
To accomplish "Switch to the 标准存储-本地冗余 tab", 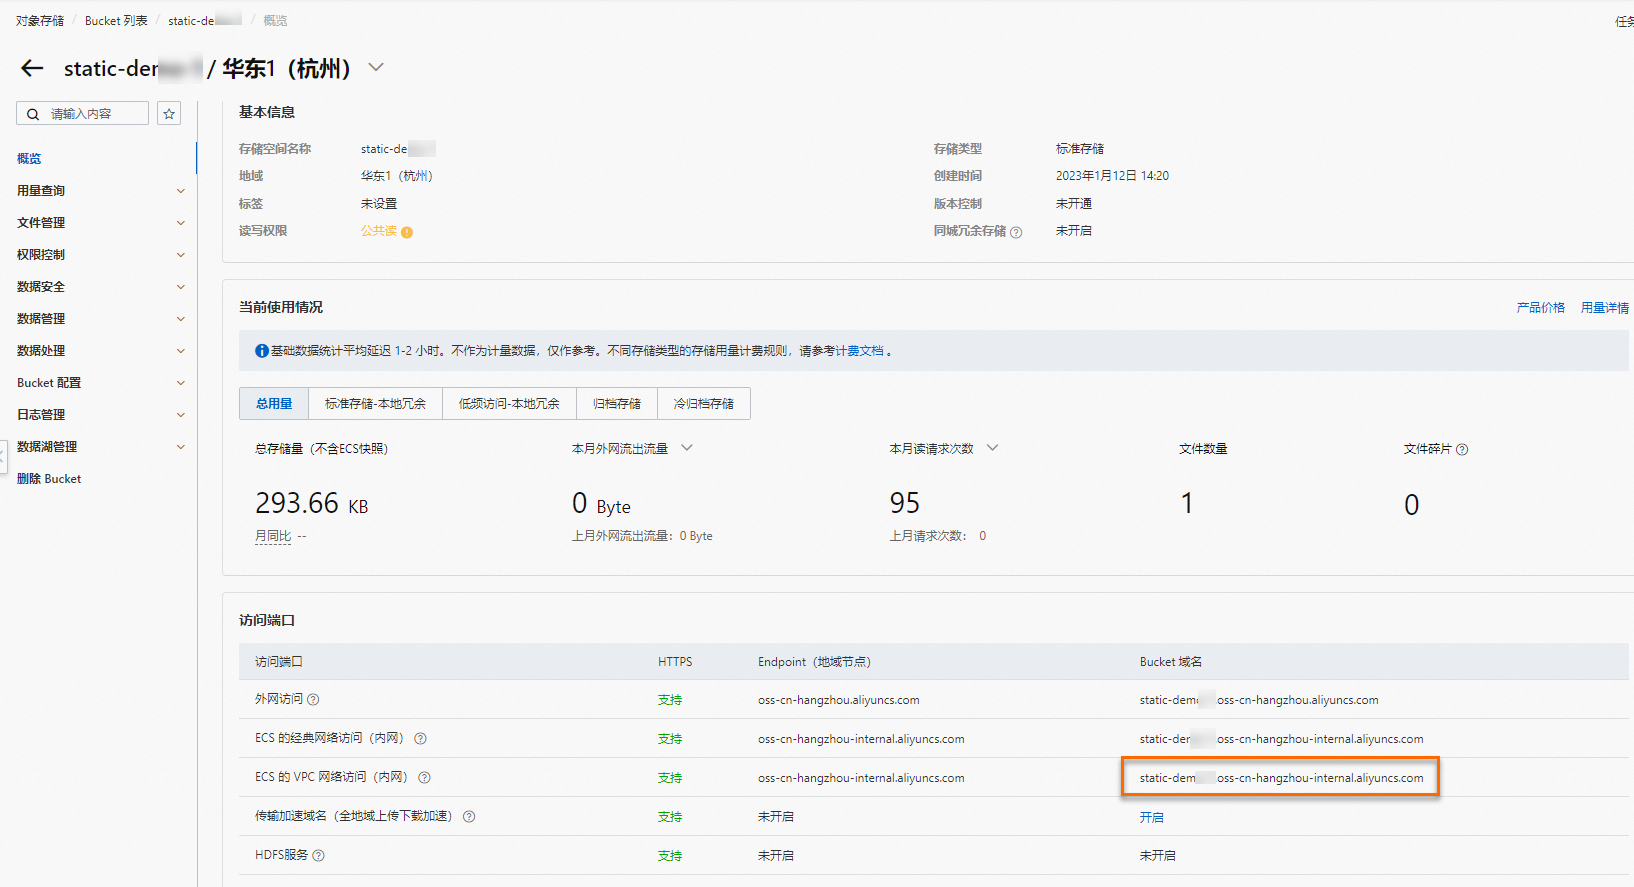I will (x=375, y=404).
